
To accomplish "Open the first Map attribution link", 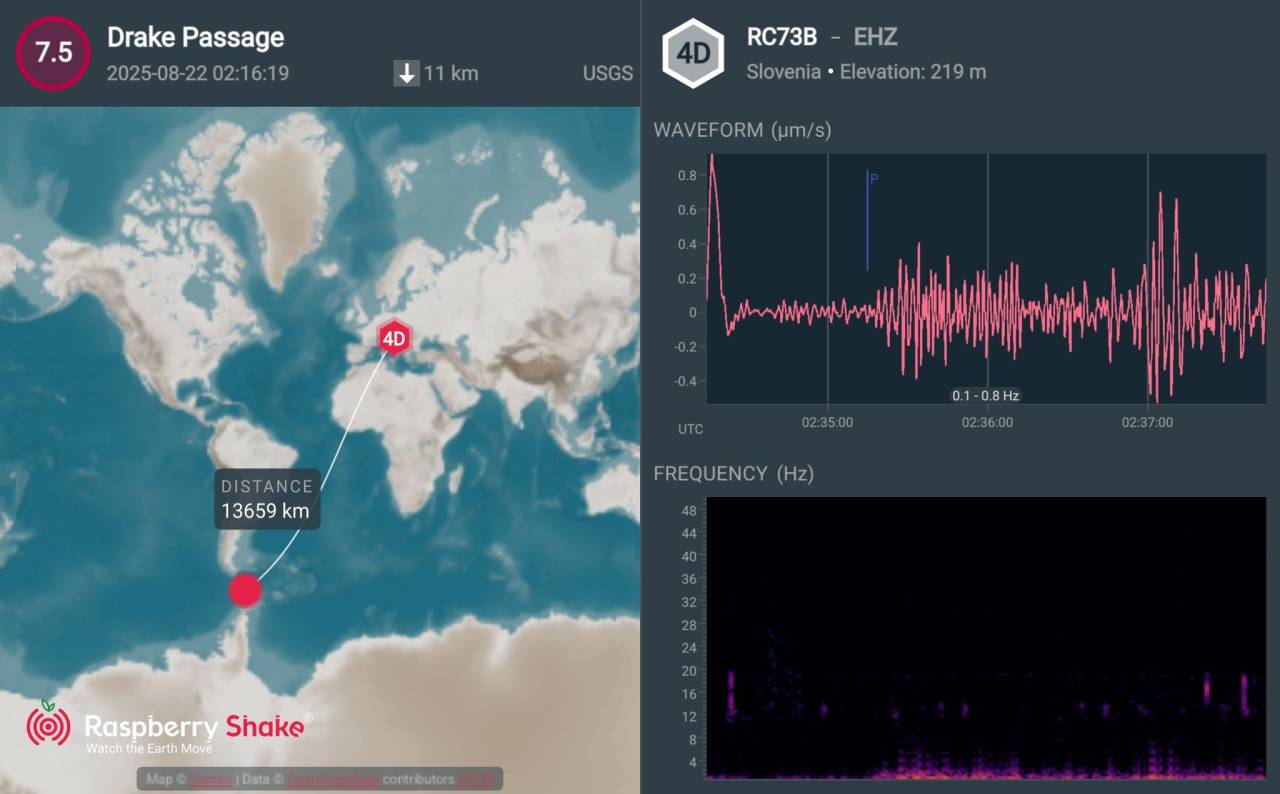I will tap(213, 779).
